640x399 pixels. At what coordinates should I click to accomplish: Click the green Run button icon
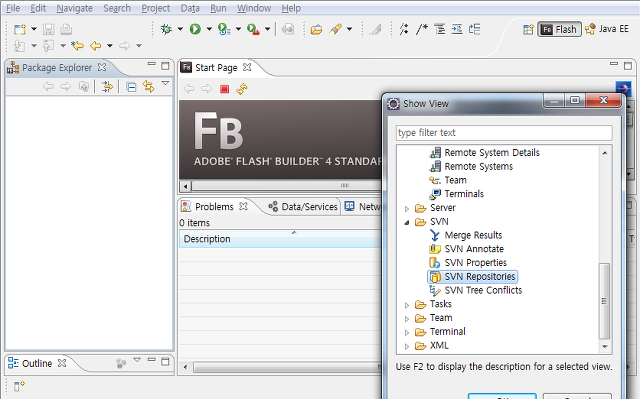coord(195,29)
